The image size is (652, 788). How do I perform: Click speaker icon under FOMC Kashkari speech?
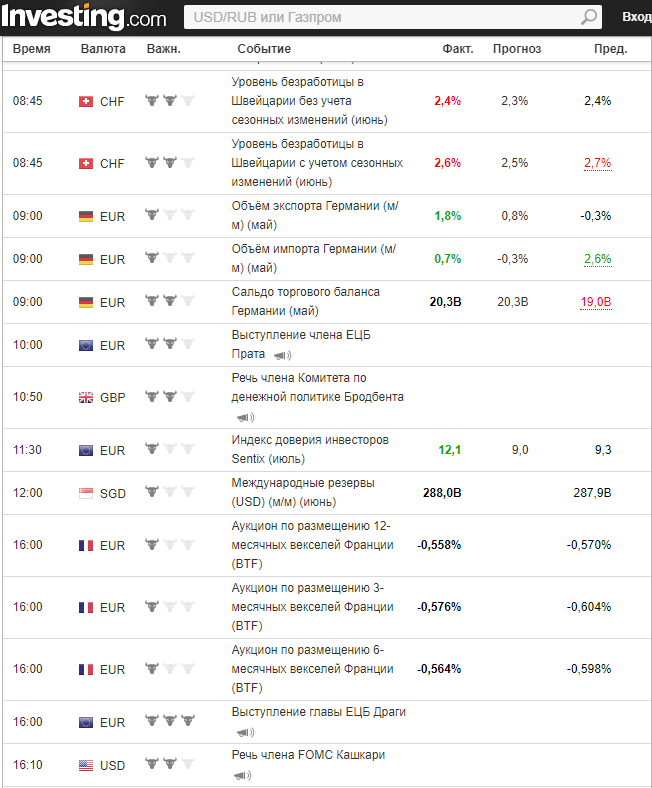click(245, 775)
